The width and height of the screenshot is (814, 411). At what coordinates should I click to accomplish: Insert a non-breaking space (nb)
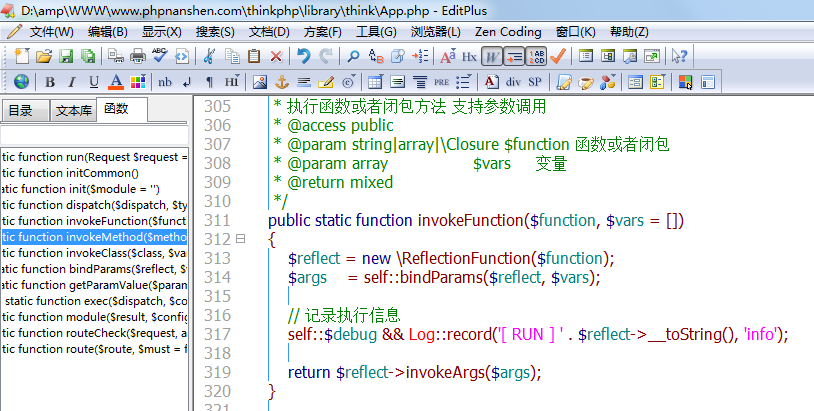(165, 82)
